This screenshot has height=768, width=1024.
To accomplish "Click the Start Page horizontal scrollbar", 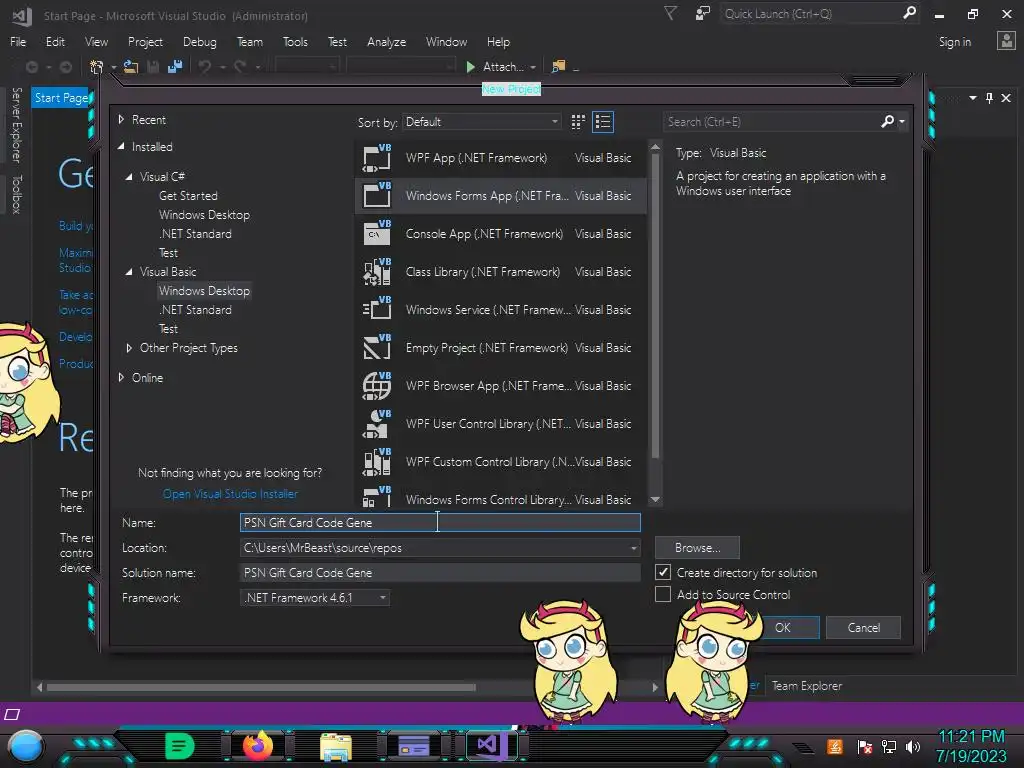I will pos(261,687).
